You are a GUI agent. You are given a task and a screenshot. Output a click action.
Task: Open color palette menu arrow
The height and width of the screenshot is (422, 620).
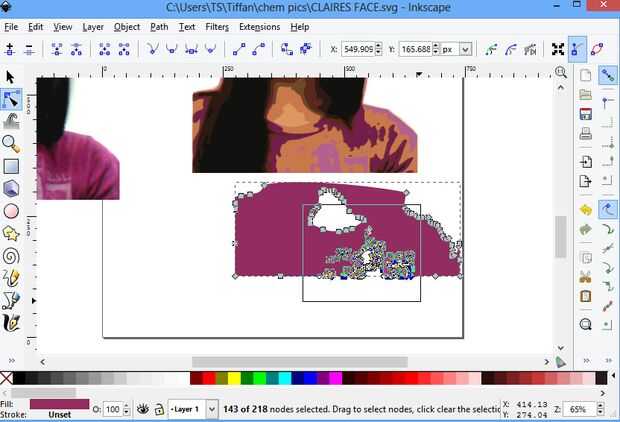[x=614, y=375]
